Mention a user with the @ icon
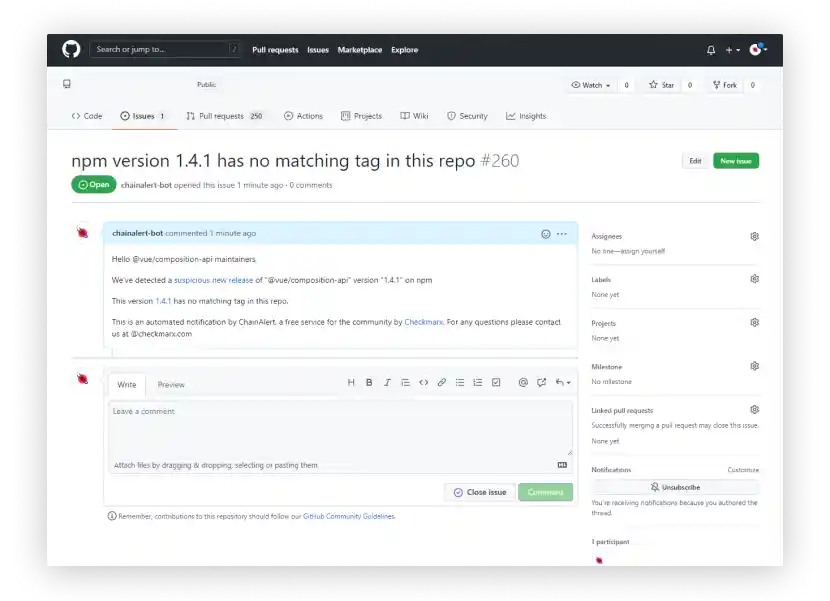The image size is (830, 601). (x=523, y=382)
